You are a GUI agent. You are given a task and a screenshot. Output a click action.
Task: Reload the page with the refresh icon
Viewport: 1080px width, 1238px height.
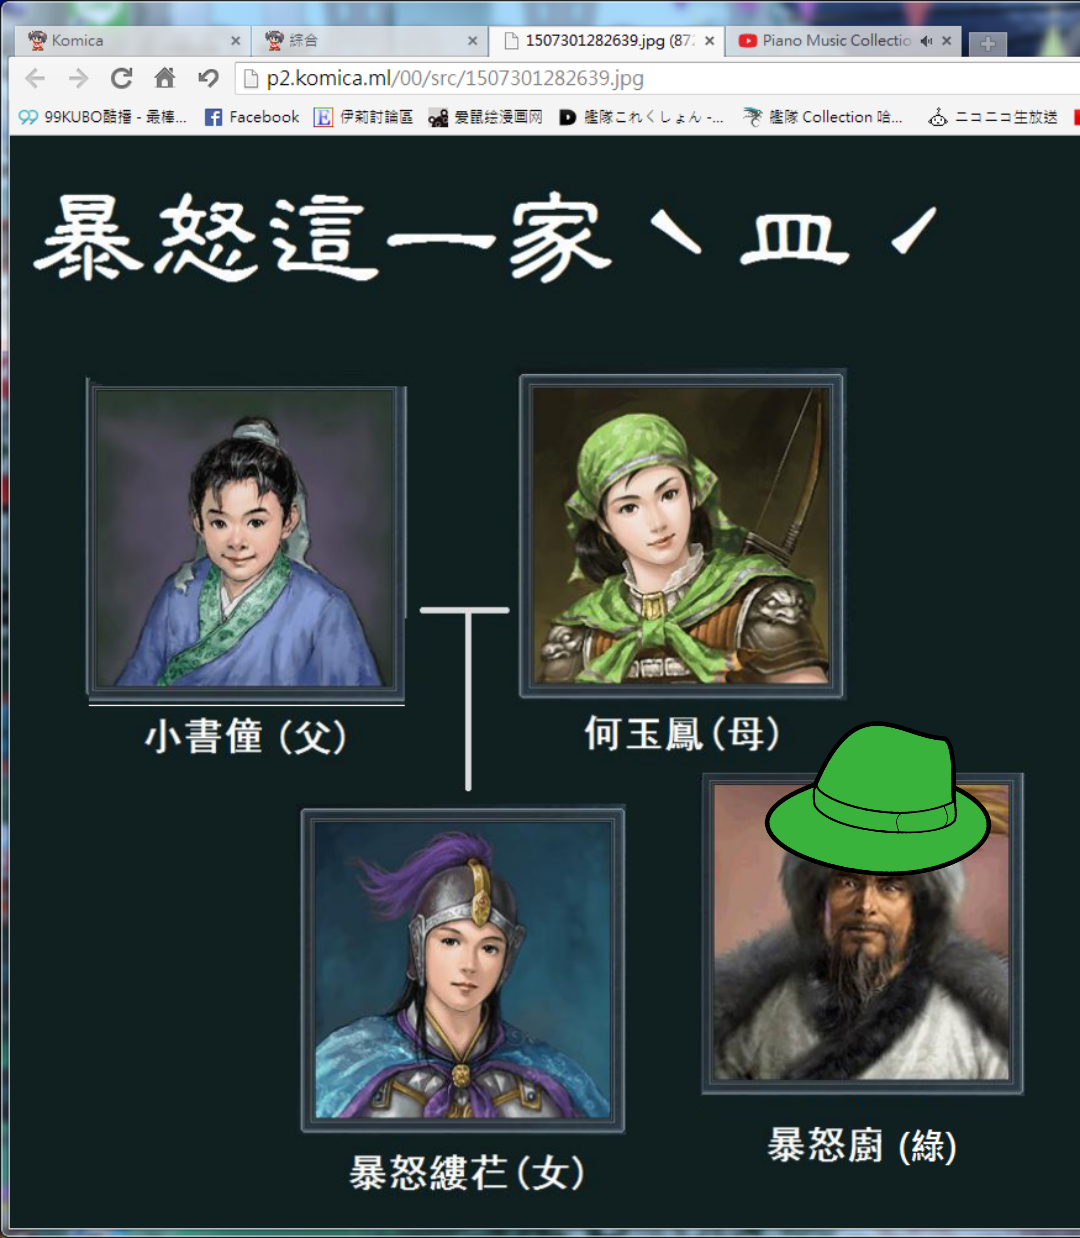tap(122, 78)
